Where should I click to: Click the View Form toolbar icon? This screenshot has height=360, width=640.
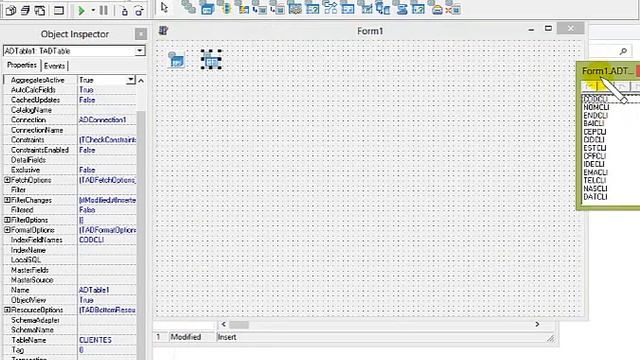tap(25, 10)
